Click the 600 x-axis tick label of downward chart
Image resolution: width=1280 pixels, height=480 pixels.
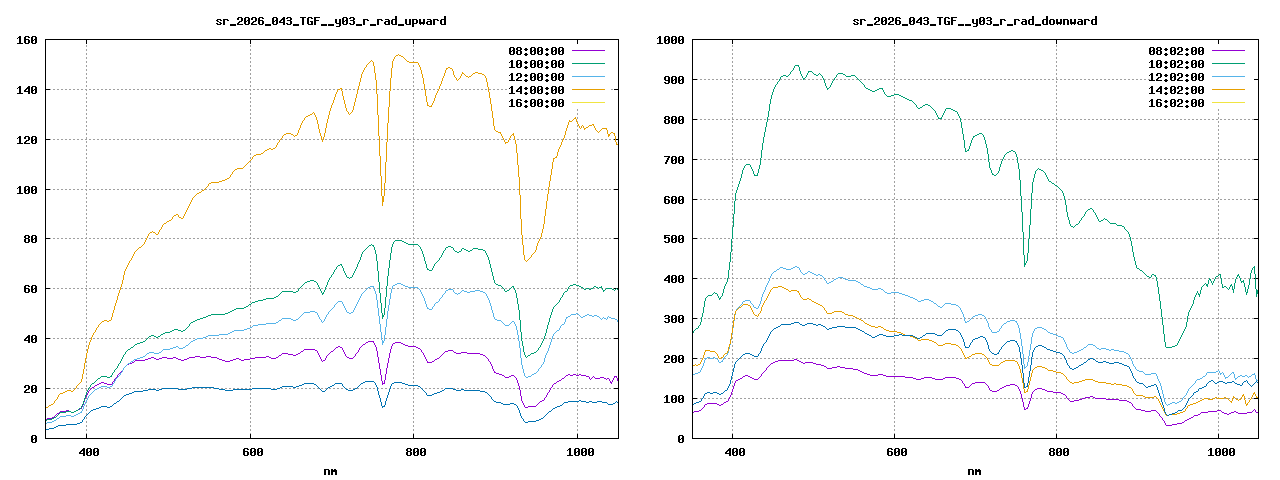click(895, 453)
